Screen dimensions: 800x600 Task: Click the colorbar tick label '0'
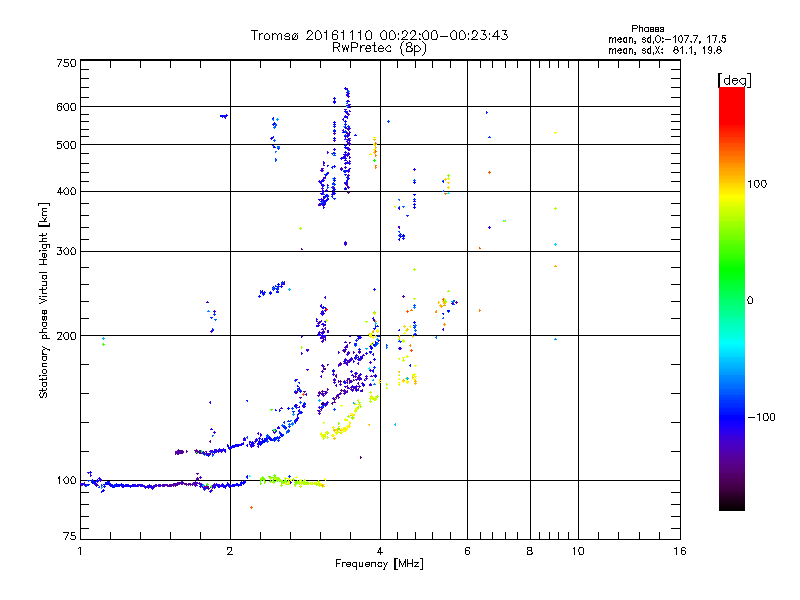[x=750, y=300]
